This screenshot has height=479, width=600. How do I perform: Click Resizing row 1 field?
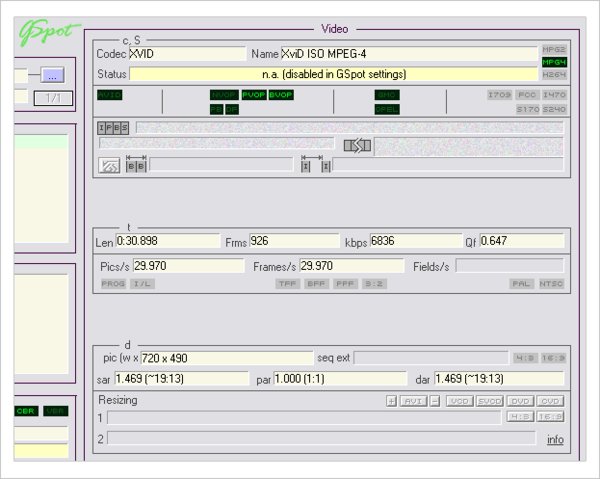click(x=304, y=418)
